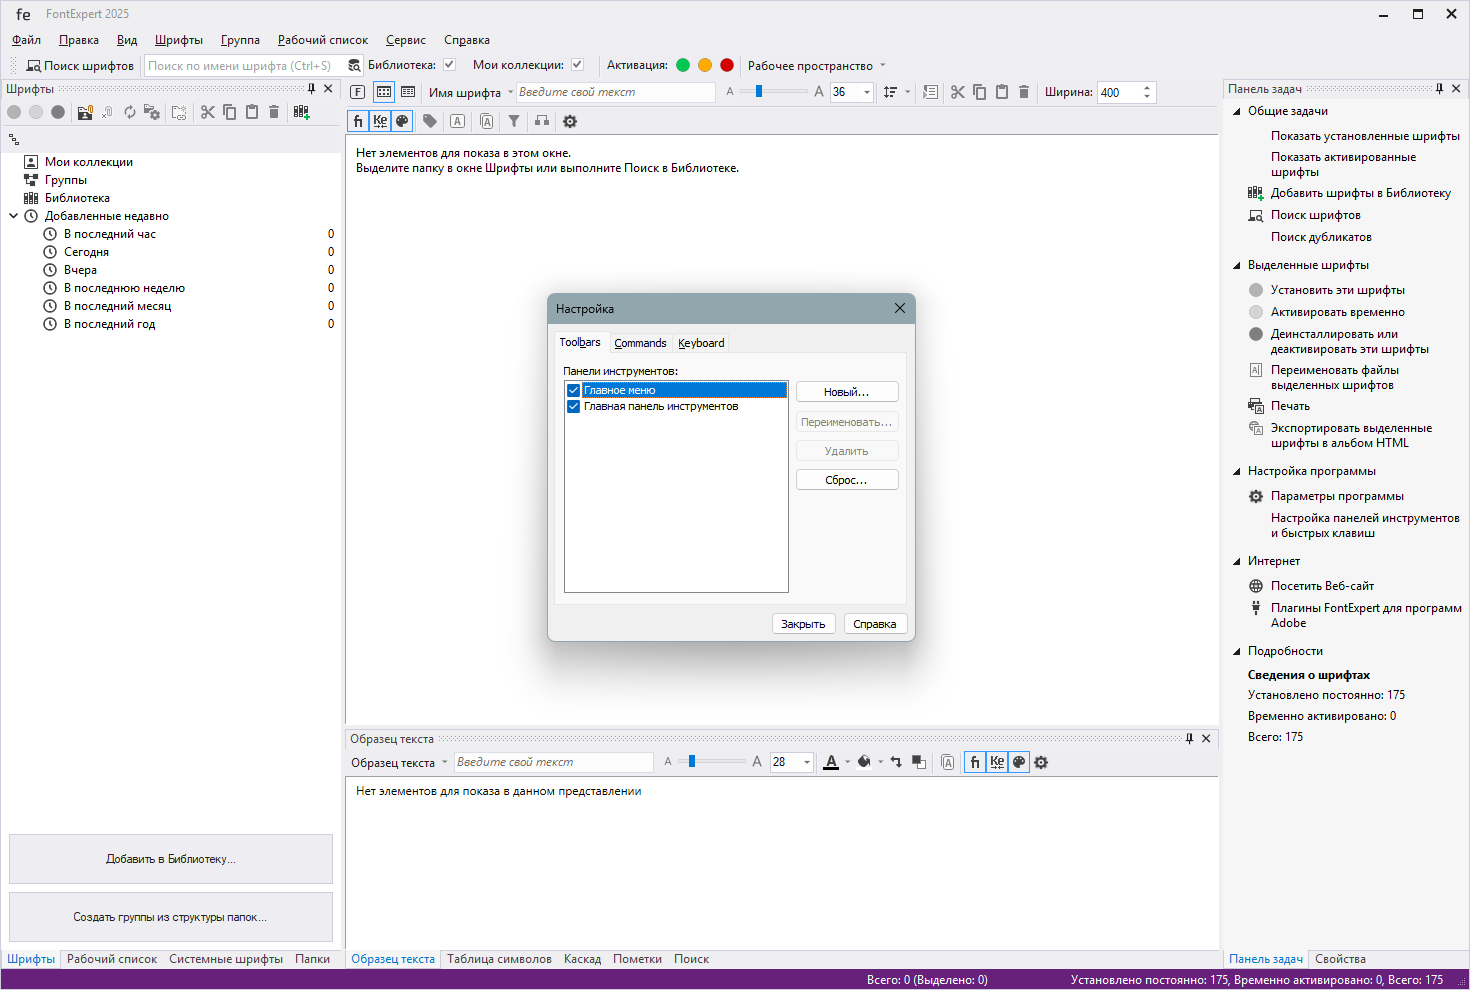Uncheck the Мои коллекции checkbox
This screenshot has height=990, width=1470.
tap(577, 65)
